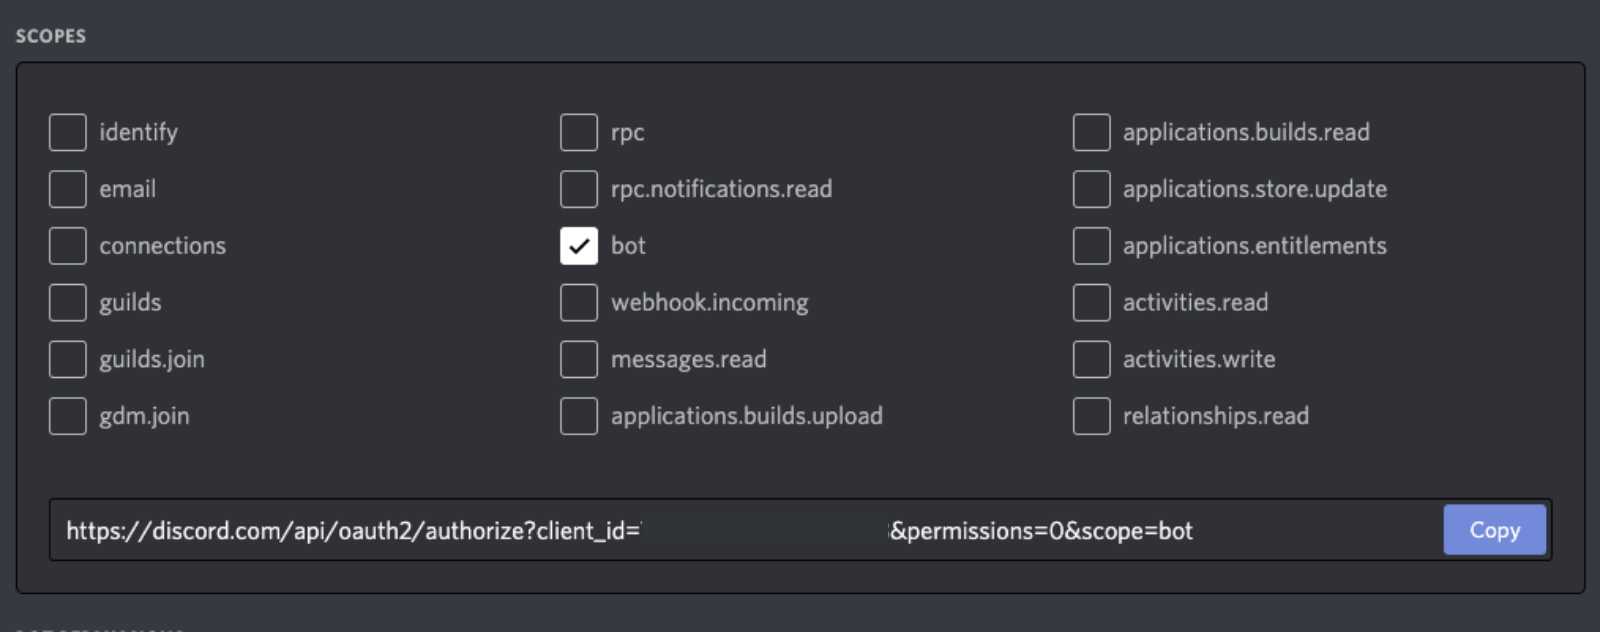
Task: Enable the guilds.join scope
Action: coord(68,359)
